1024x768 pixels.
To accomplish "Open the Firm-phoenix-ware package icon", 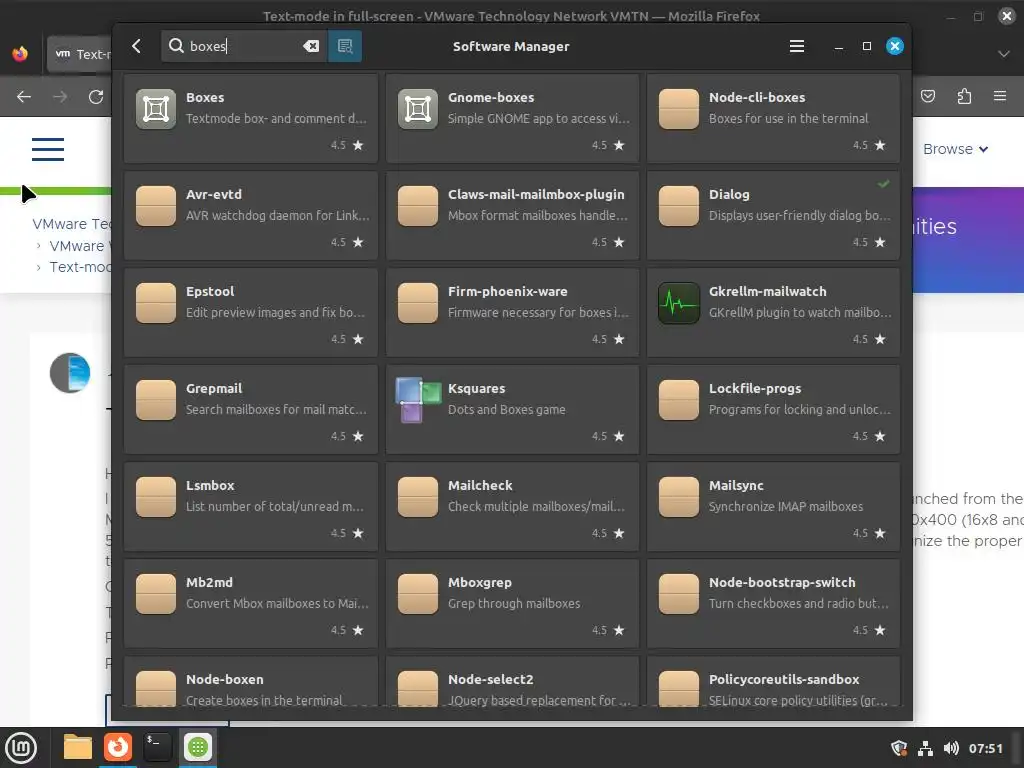I will pos(418,302).
